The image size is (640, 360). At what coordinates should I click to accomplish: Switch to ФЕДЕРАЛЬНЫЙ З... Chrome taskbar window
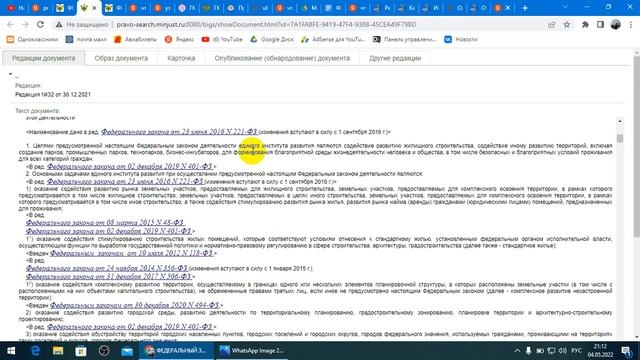click(176, 351)
